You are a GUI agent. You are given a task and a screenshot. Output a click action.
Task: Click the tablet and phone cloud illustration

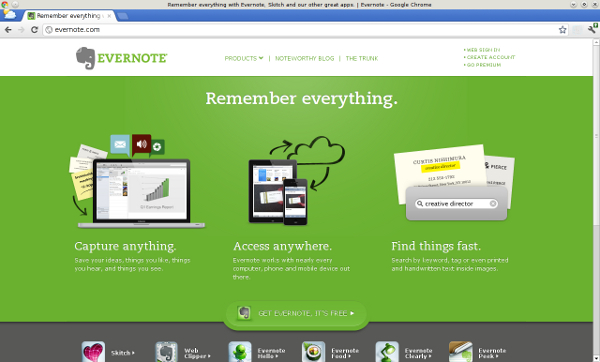point(297,180)
